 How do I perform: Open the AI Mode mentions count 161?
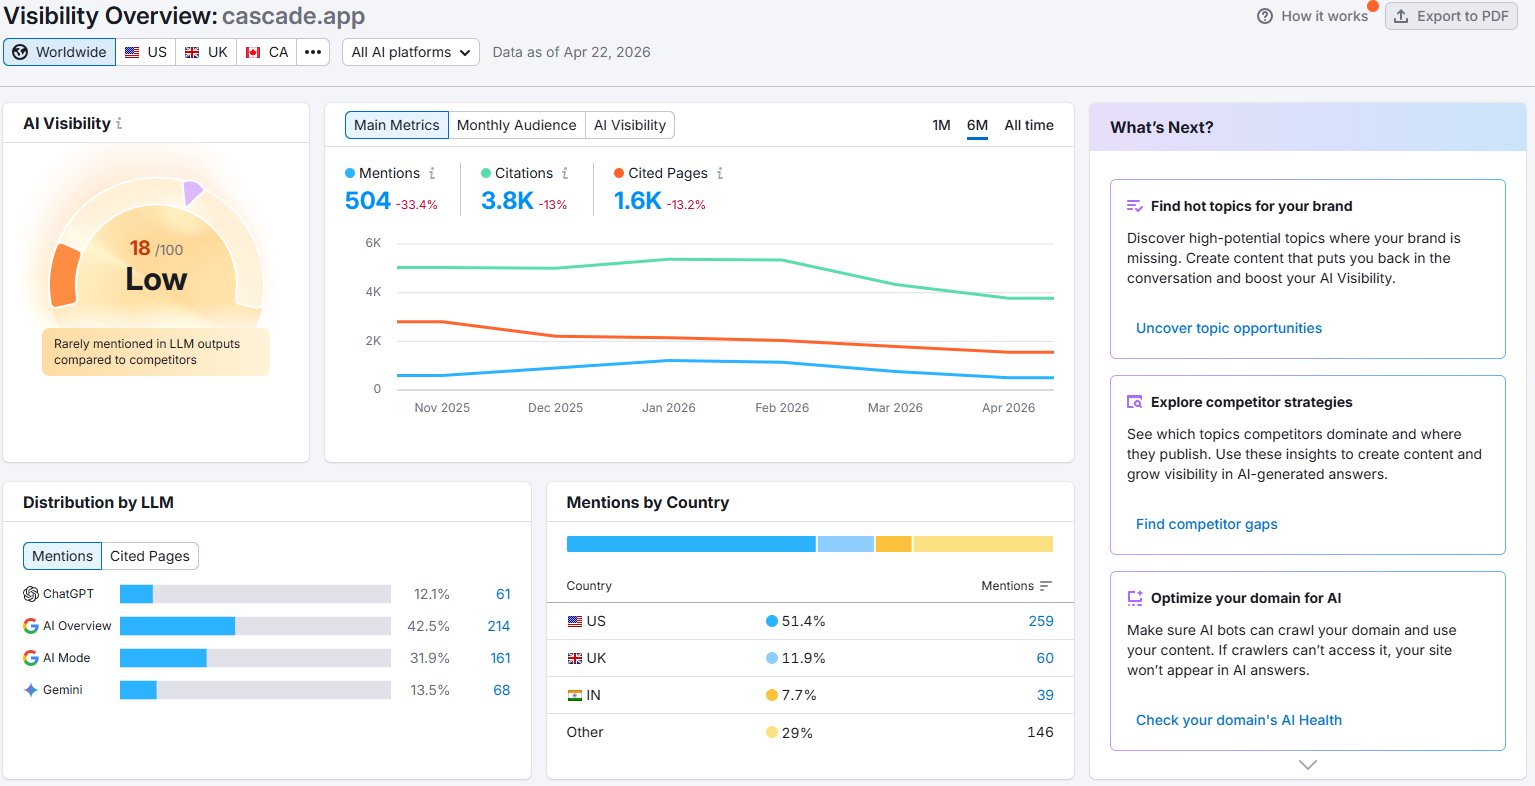(500, 658)
